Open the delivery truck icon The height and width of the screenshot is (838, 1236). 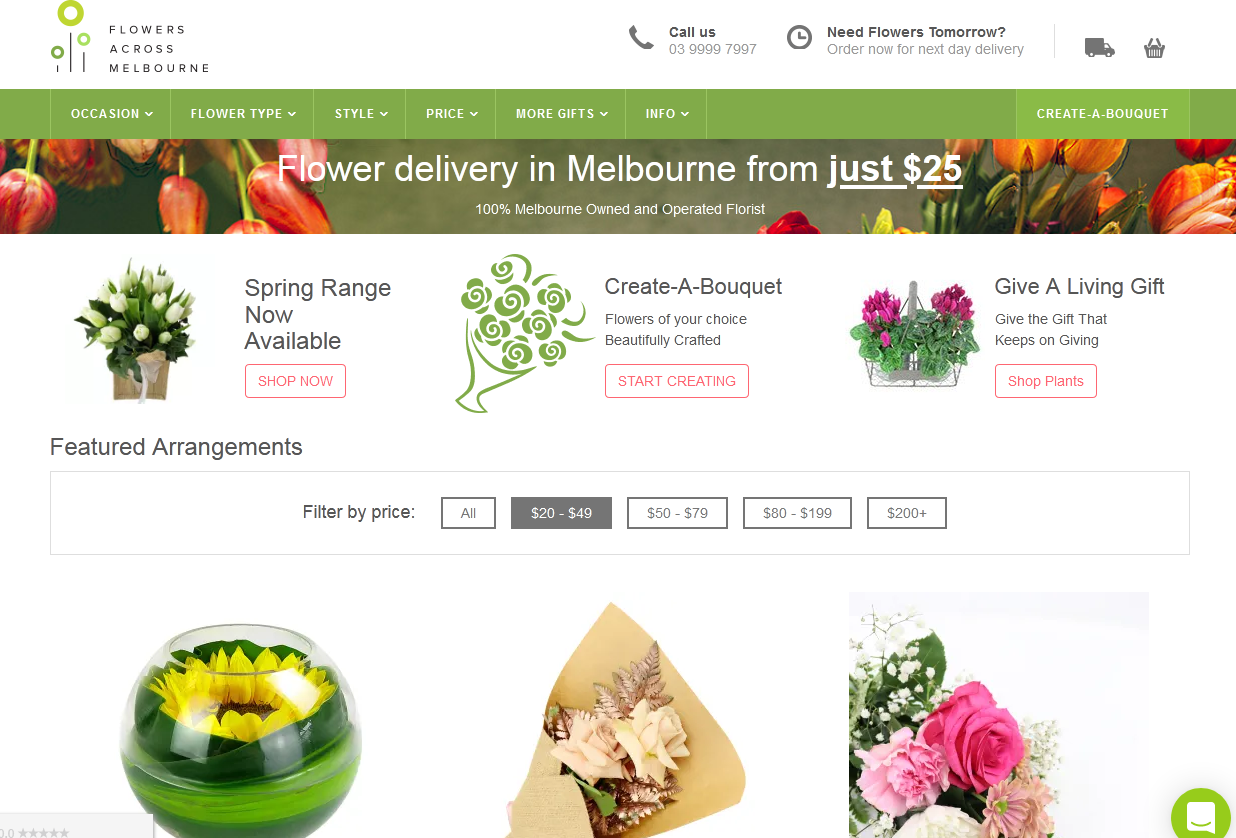coord(1099,47)
